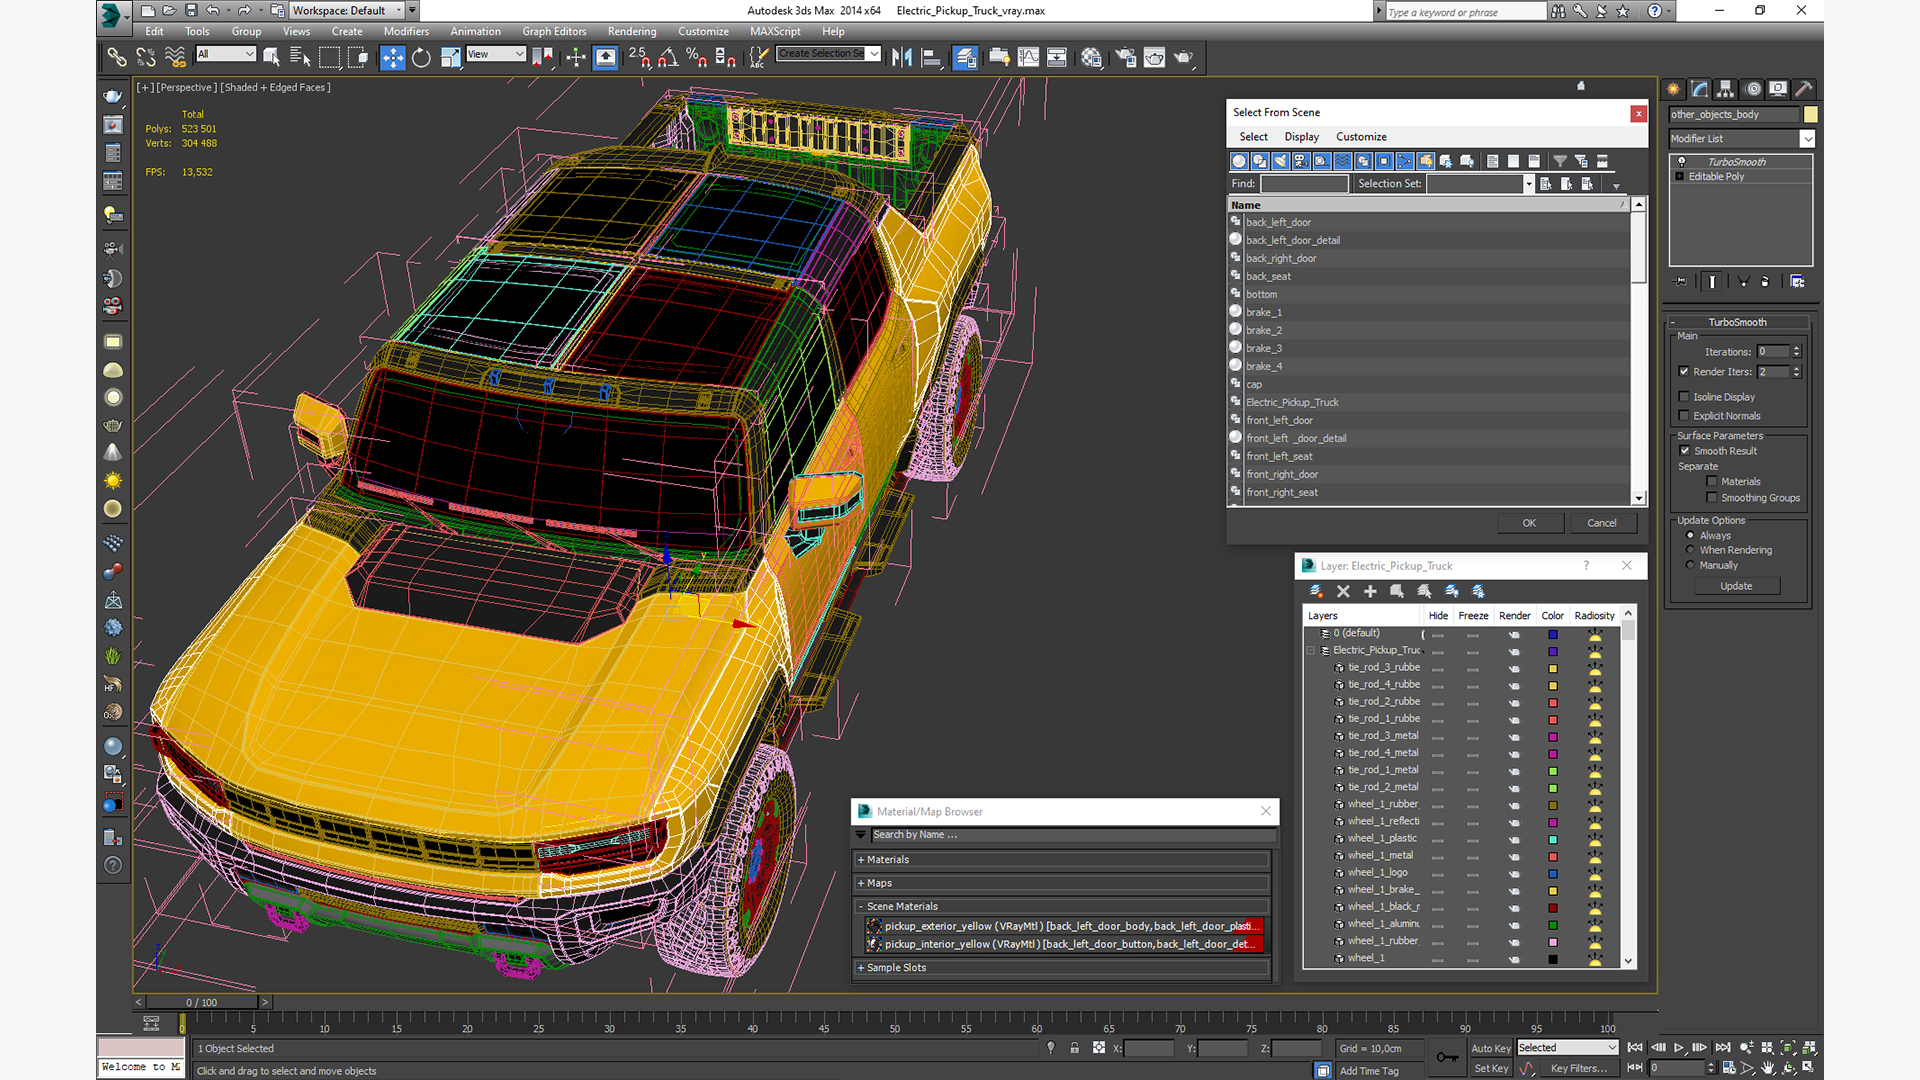1920x1080 pixels.
Task: Click the Auto Key button
Action: click(x=1491, y=1049)
